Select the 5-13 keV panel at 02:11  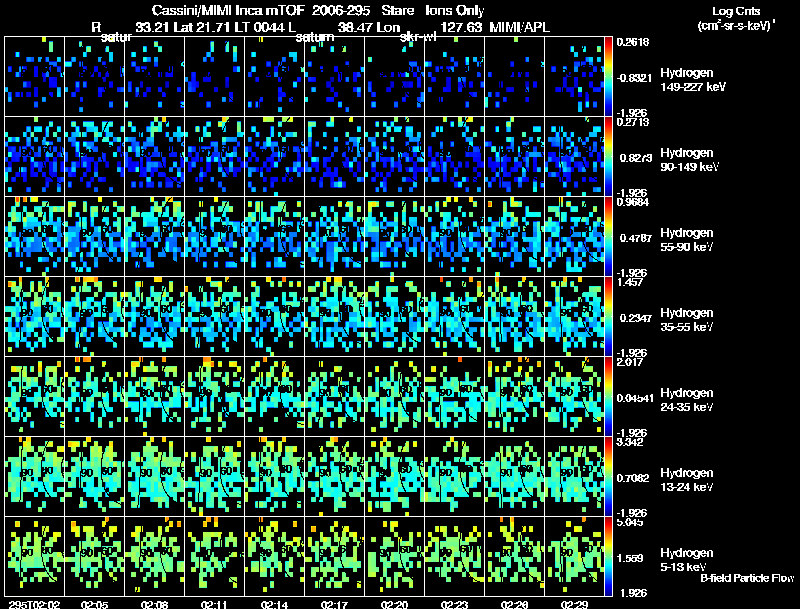click(x=214, y=556)
